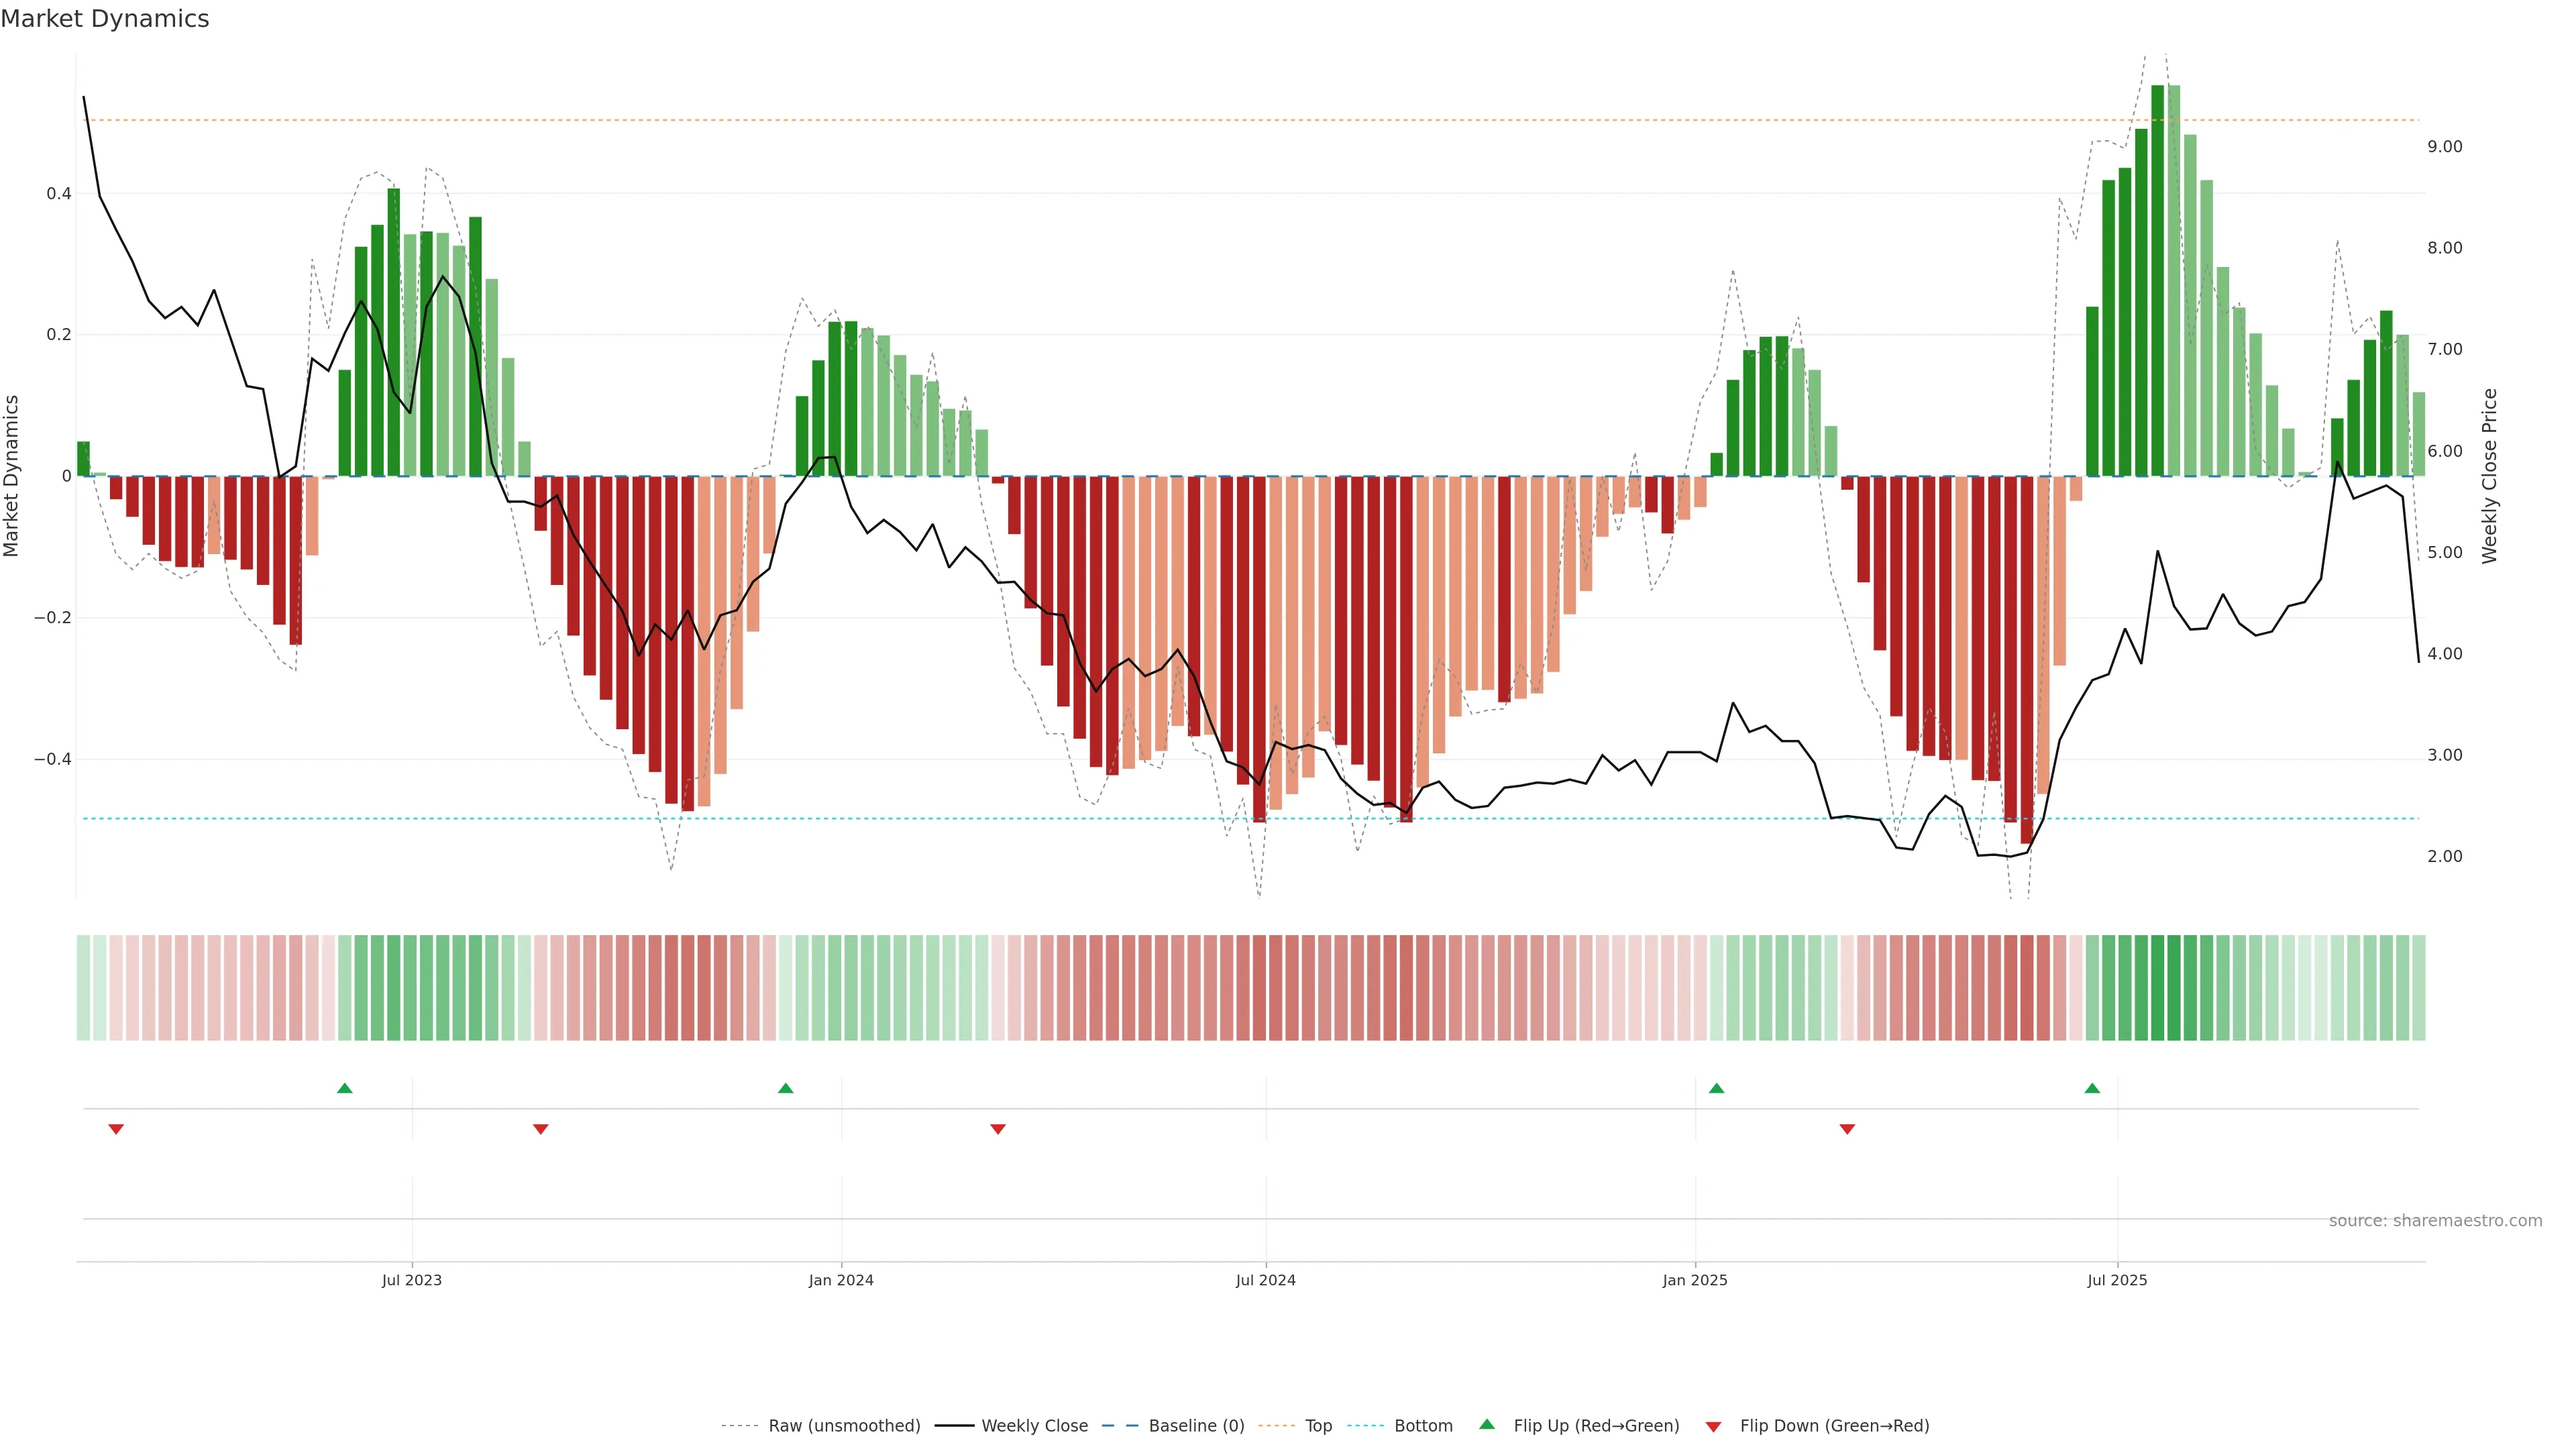
Task: Toggle the Weekly Close legend entry
Action: (1034, 1426)
